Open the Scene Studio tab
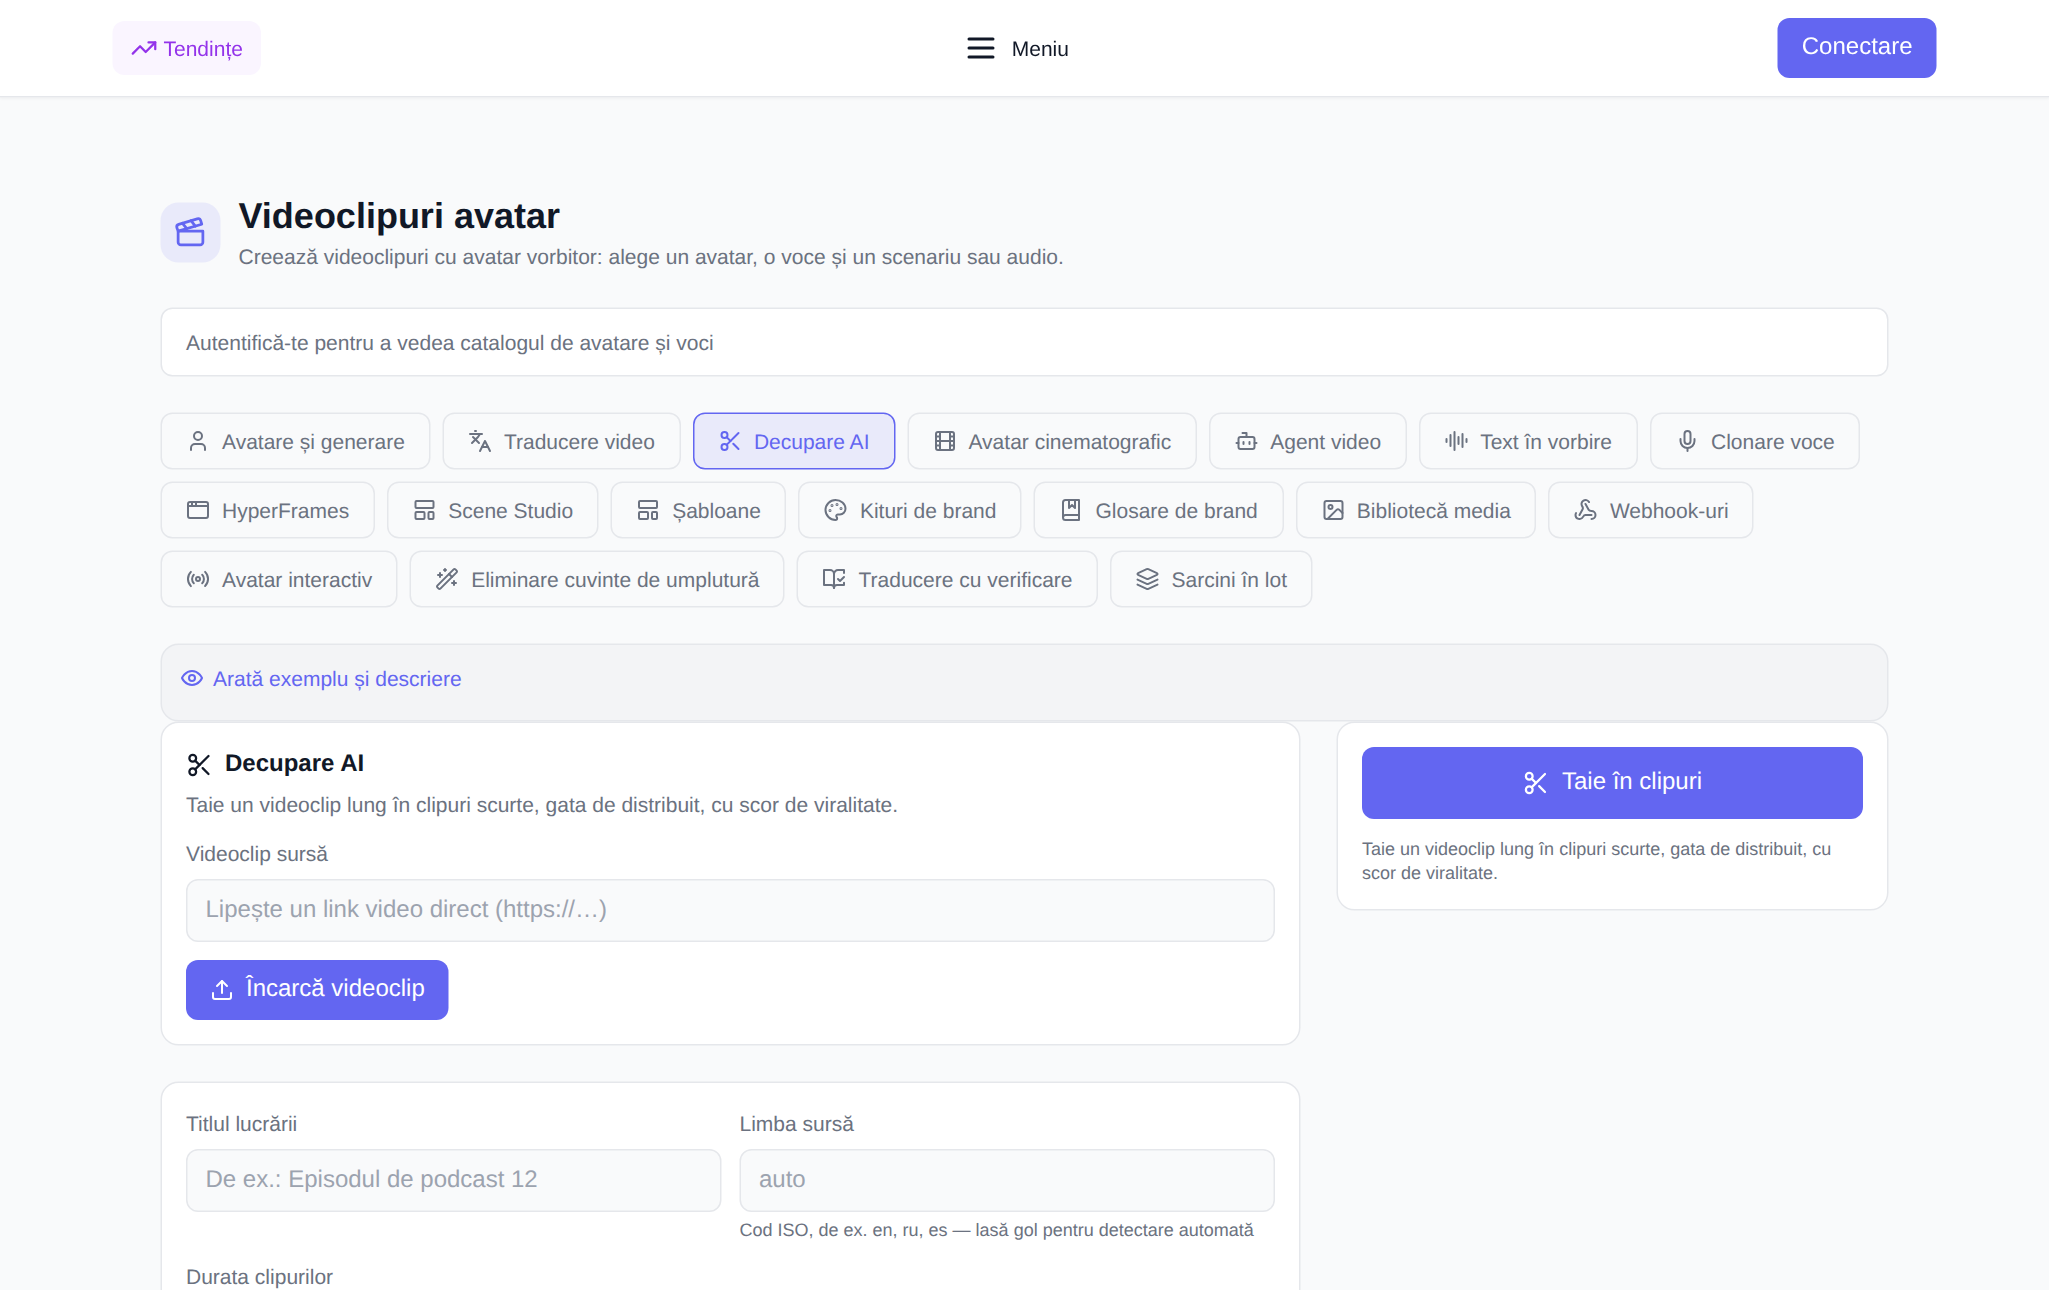2049x1290 pixels. [x=492, y=510]
